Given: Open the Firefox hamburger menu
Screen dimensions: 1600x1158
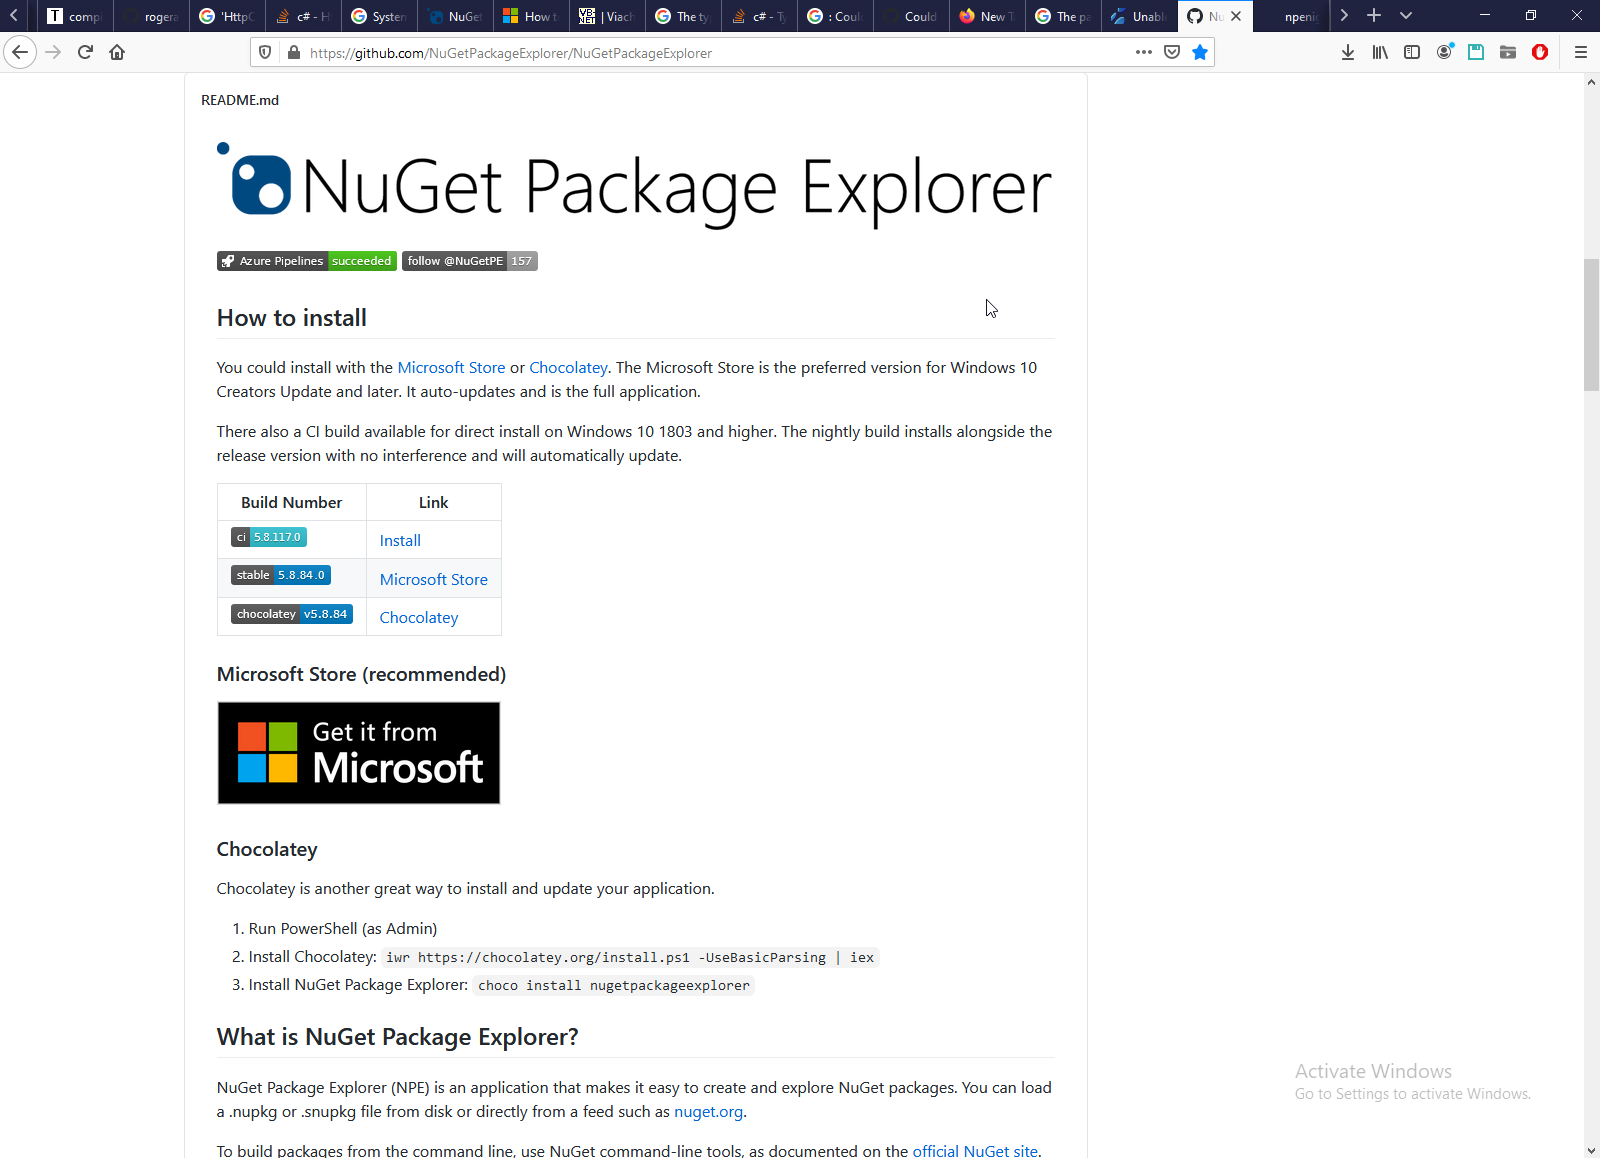Looking at the screenshot, I should pyautogui.click(x=1581, y=52).
